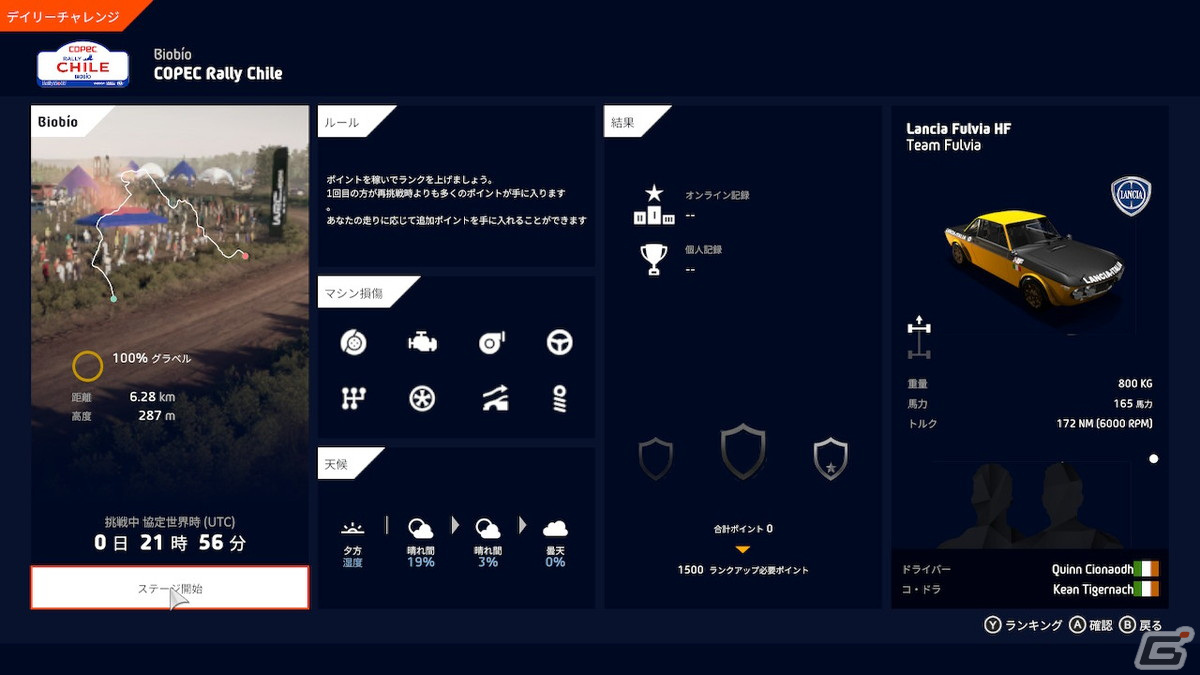The image size is (1200, 675).
Task: Click the Lancia Fulvia HF title
Action: click(958, 129)
